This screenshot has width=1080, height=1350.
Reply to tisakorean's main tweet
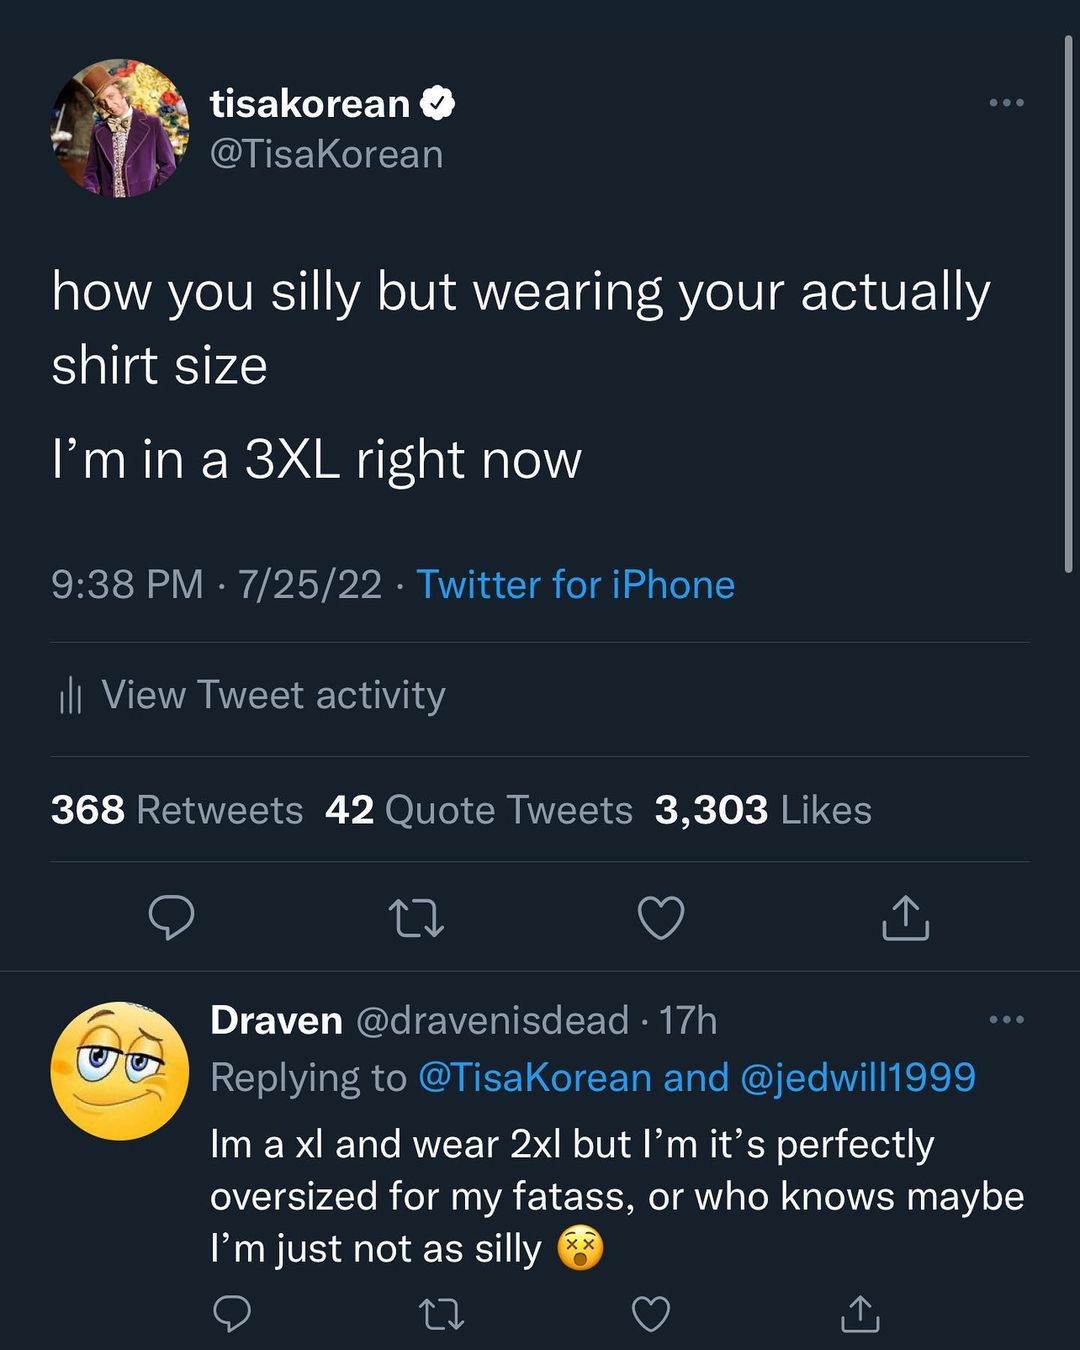[171, 917]
